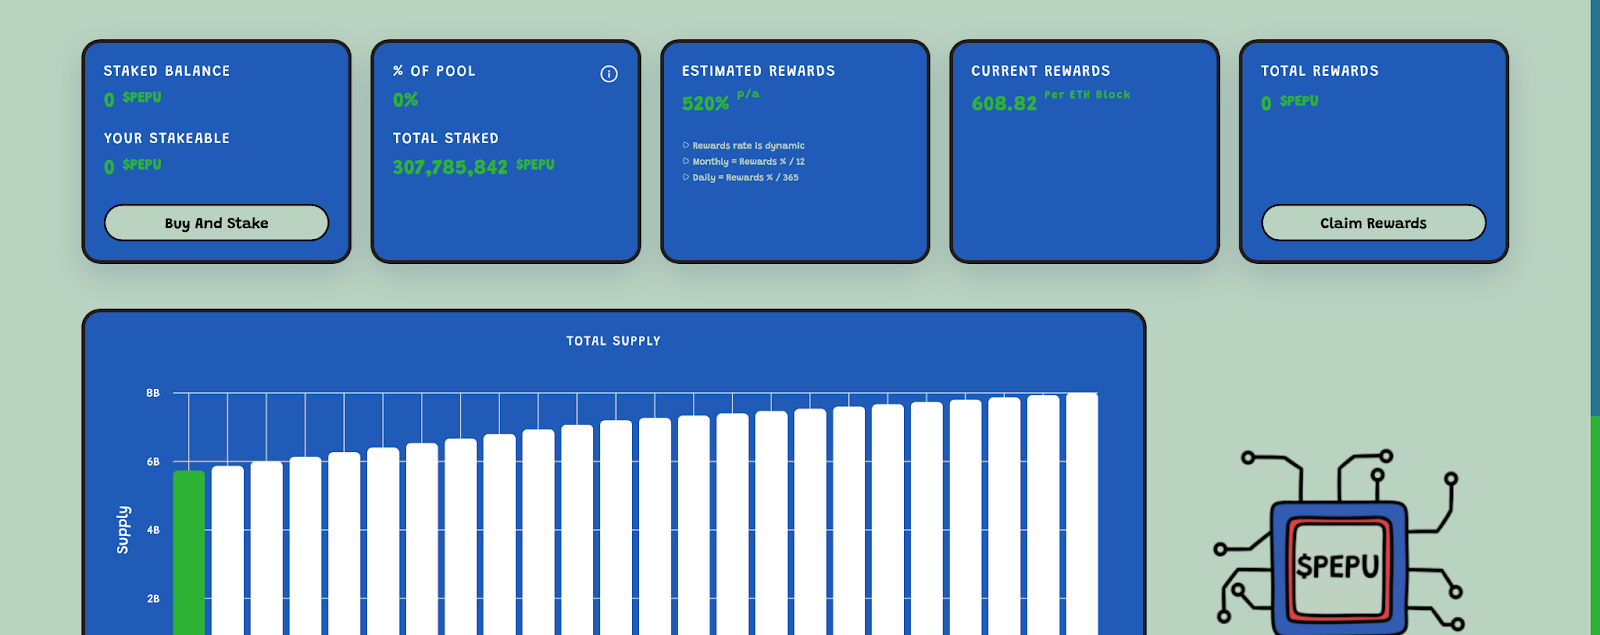The height and width of the screenshot is (635, 1600).
Task: Click the Staked Balance heading
Action: click(x=167, y=71)
